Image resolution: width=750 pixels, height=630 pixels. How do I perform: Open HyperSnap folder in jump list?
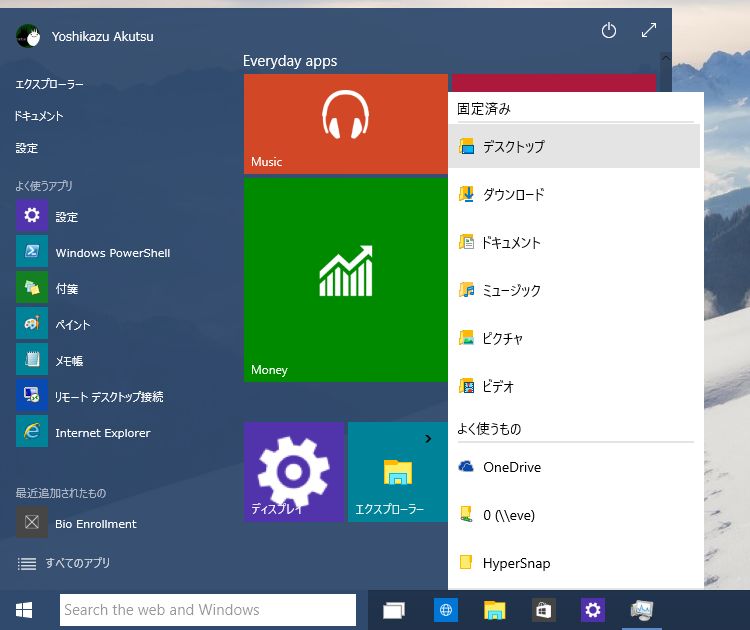(x=574, y=563)
